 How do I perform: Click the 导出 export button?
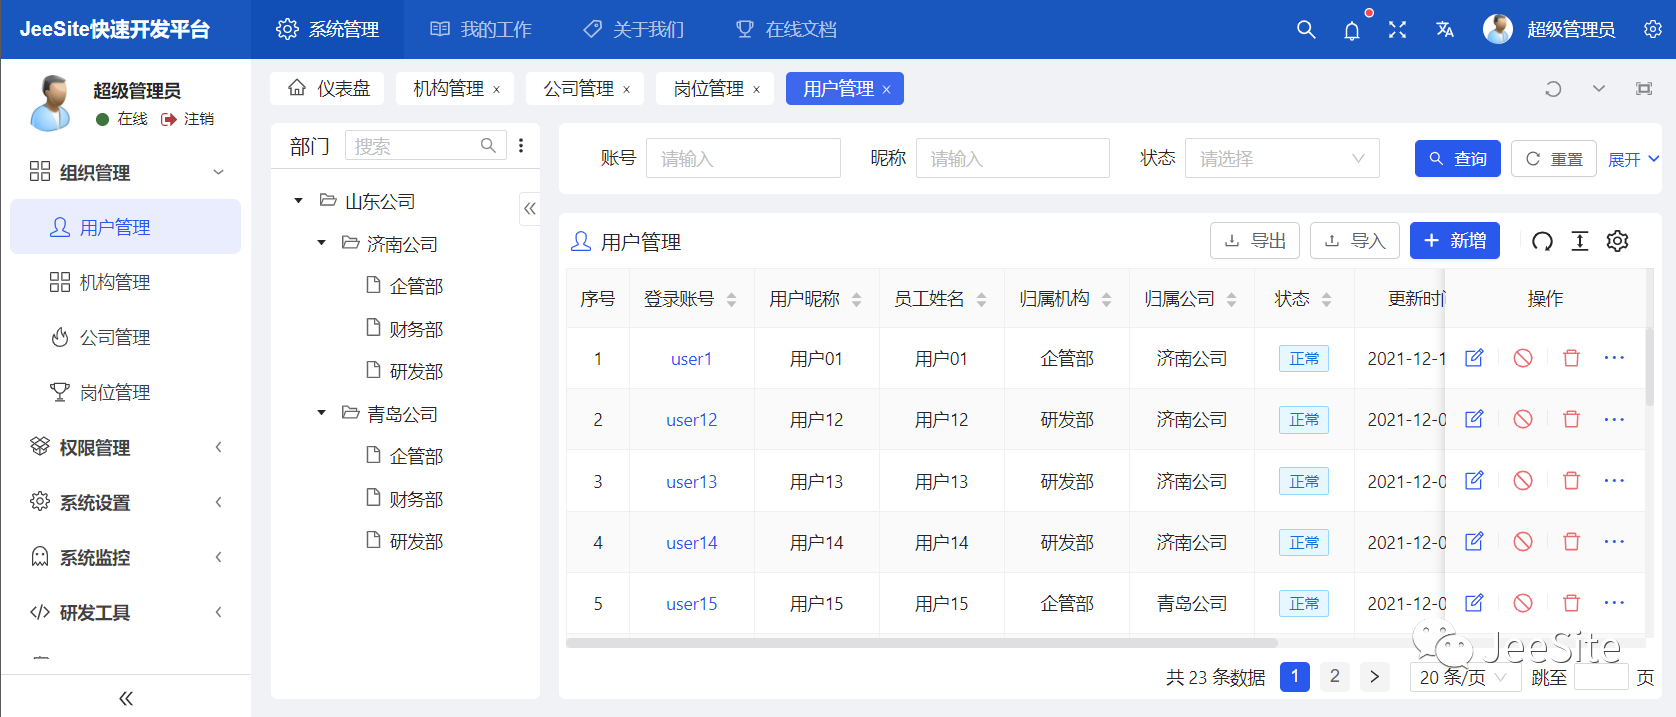(x=1255, y=240)
